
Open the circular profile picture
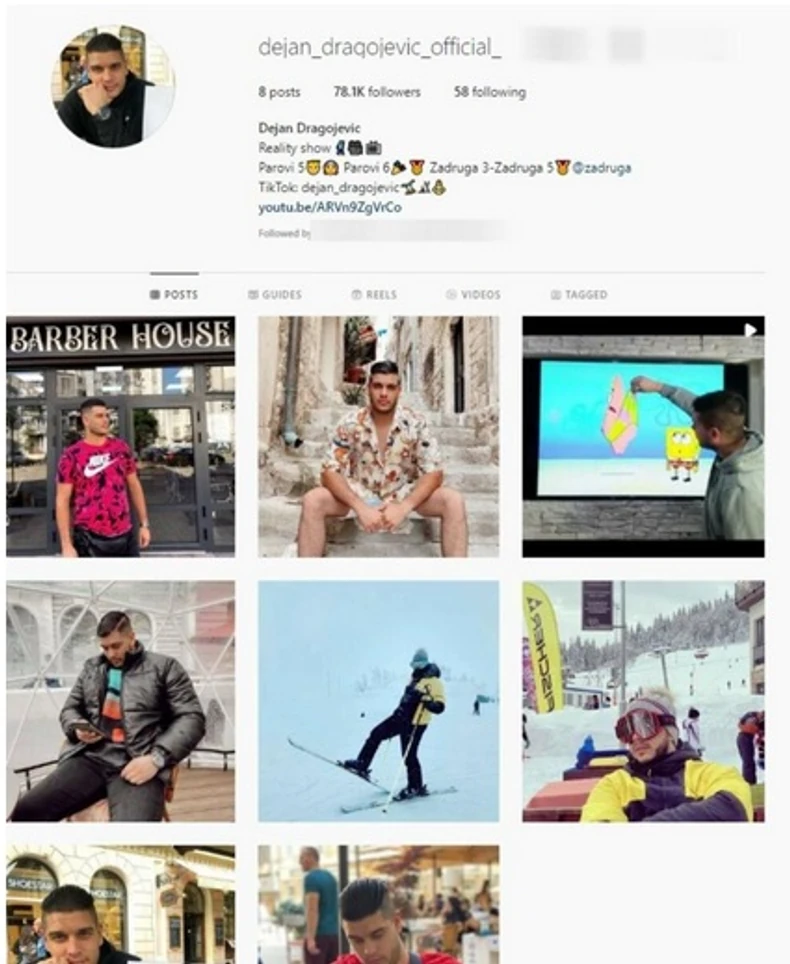pos(113,85)
